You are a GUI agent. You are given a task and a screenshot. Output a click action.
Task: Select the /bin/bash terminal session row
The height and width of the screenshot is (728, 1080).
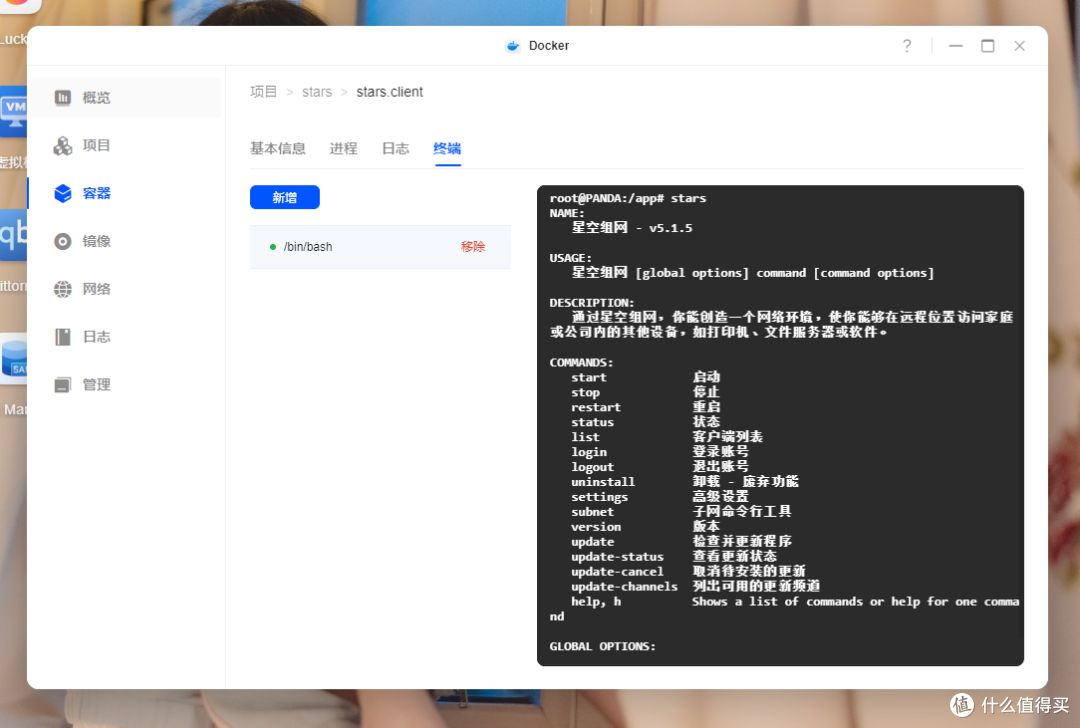pyautogui.click(x=380, y=247)
